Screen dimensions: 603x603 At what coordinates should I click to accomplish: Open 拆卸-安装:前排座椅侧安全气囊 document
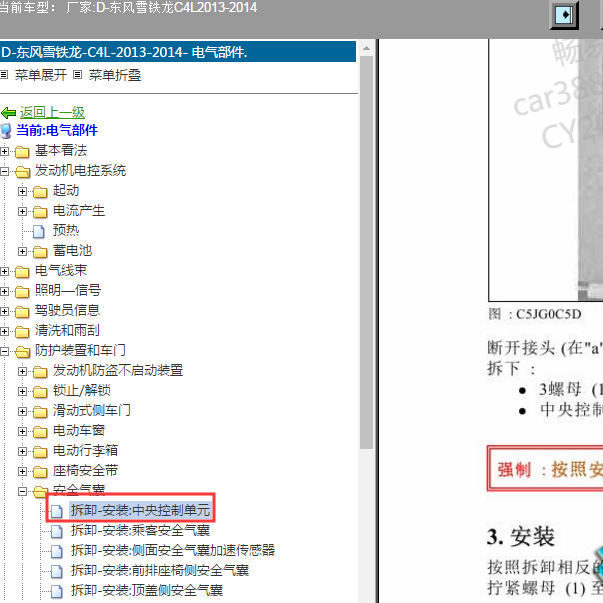click(x=160, y=570)
